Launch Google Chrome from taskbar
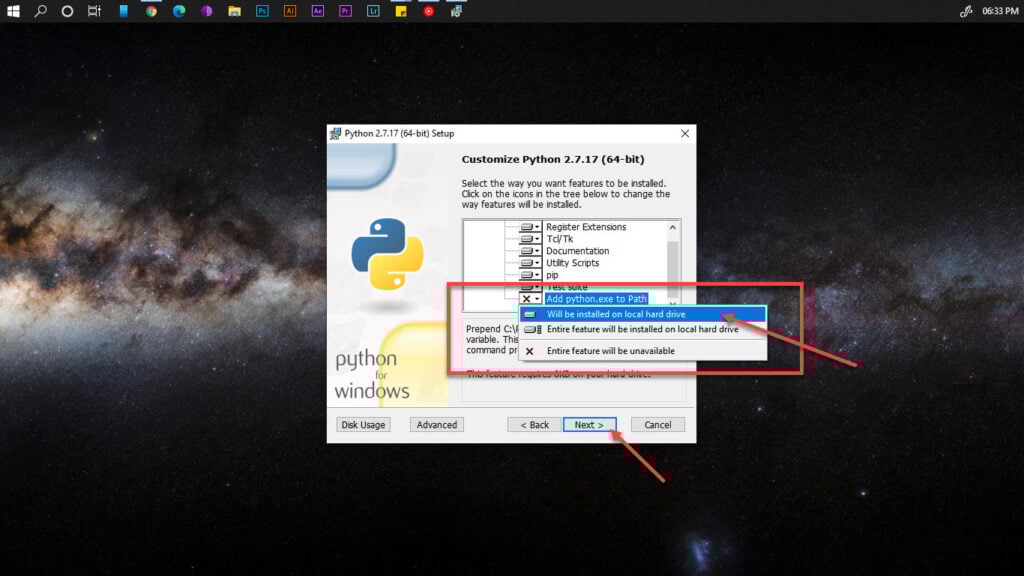The height and width of the screenshot is (576, 1024). click(x=152, y=11)
